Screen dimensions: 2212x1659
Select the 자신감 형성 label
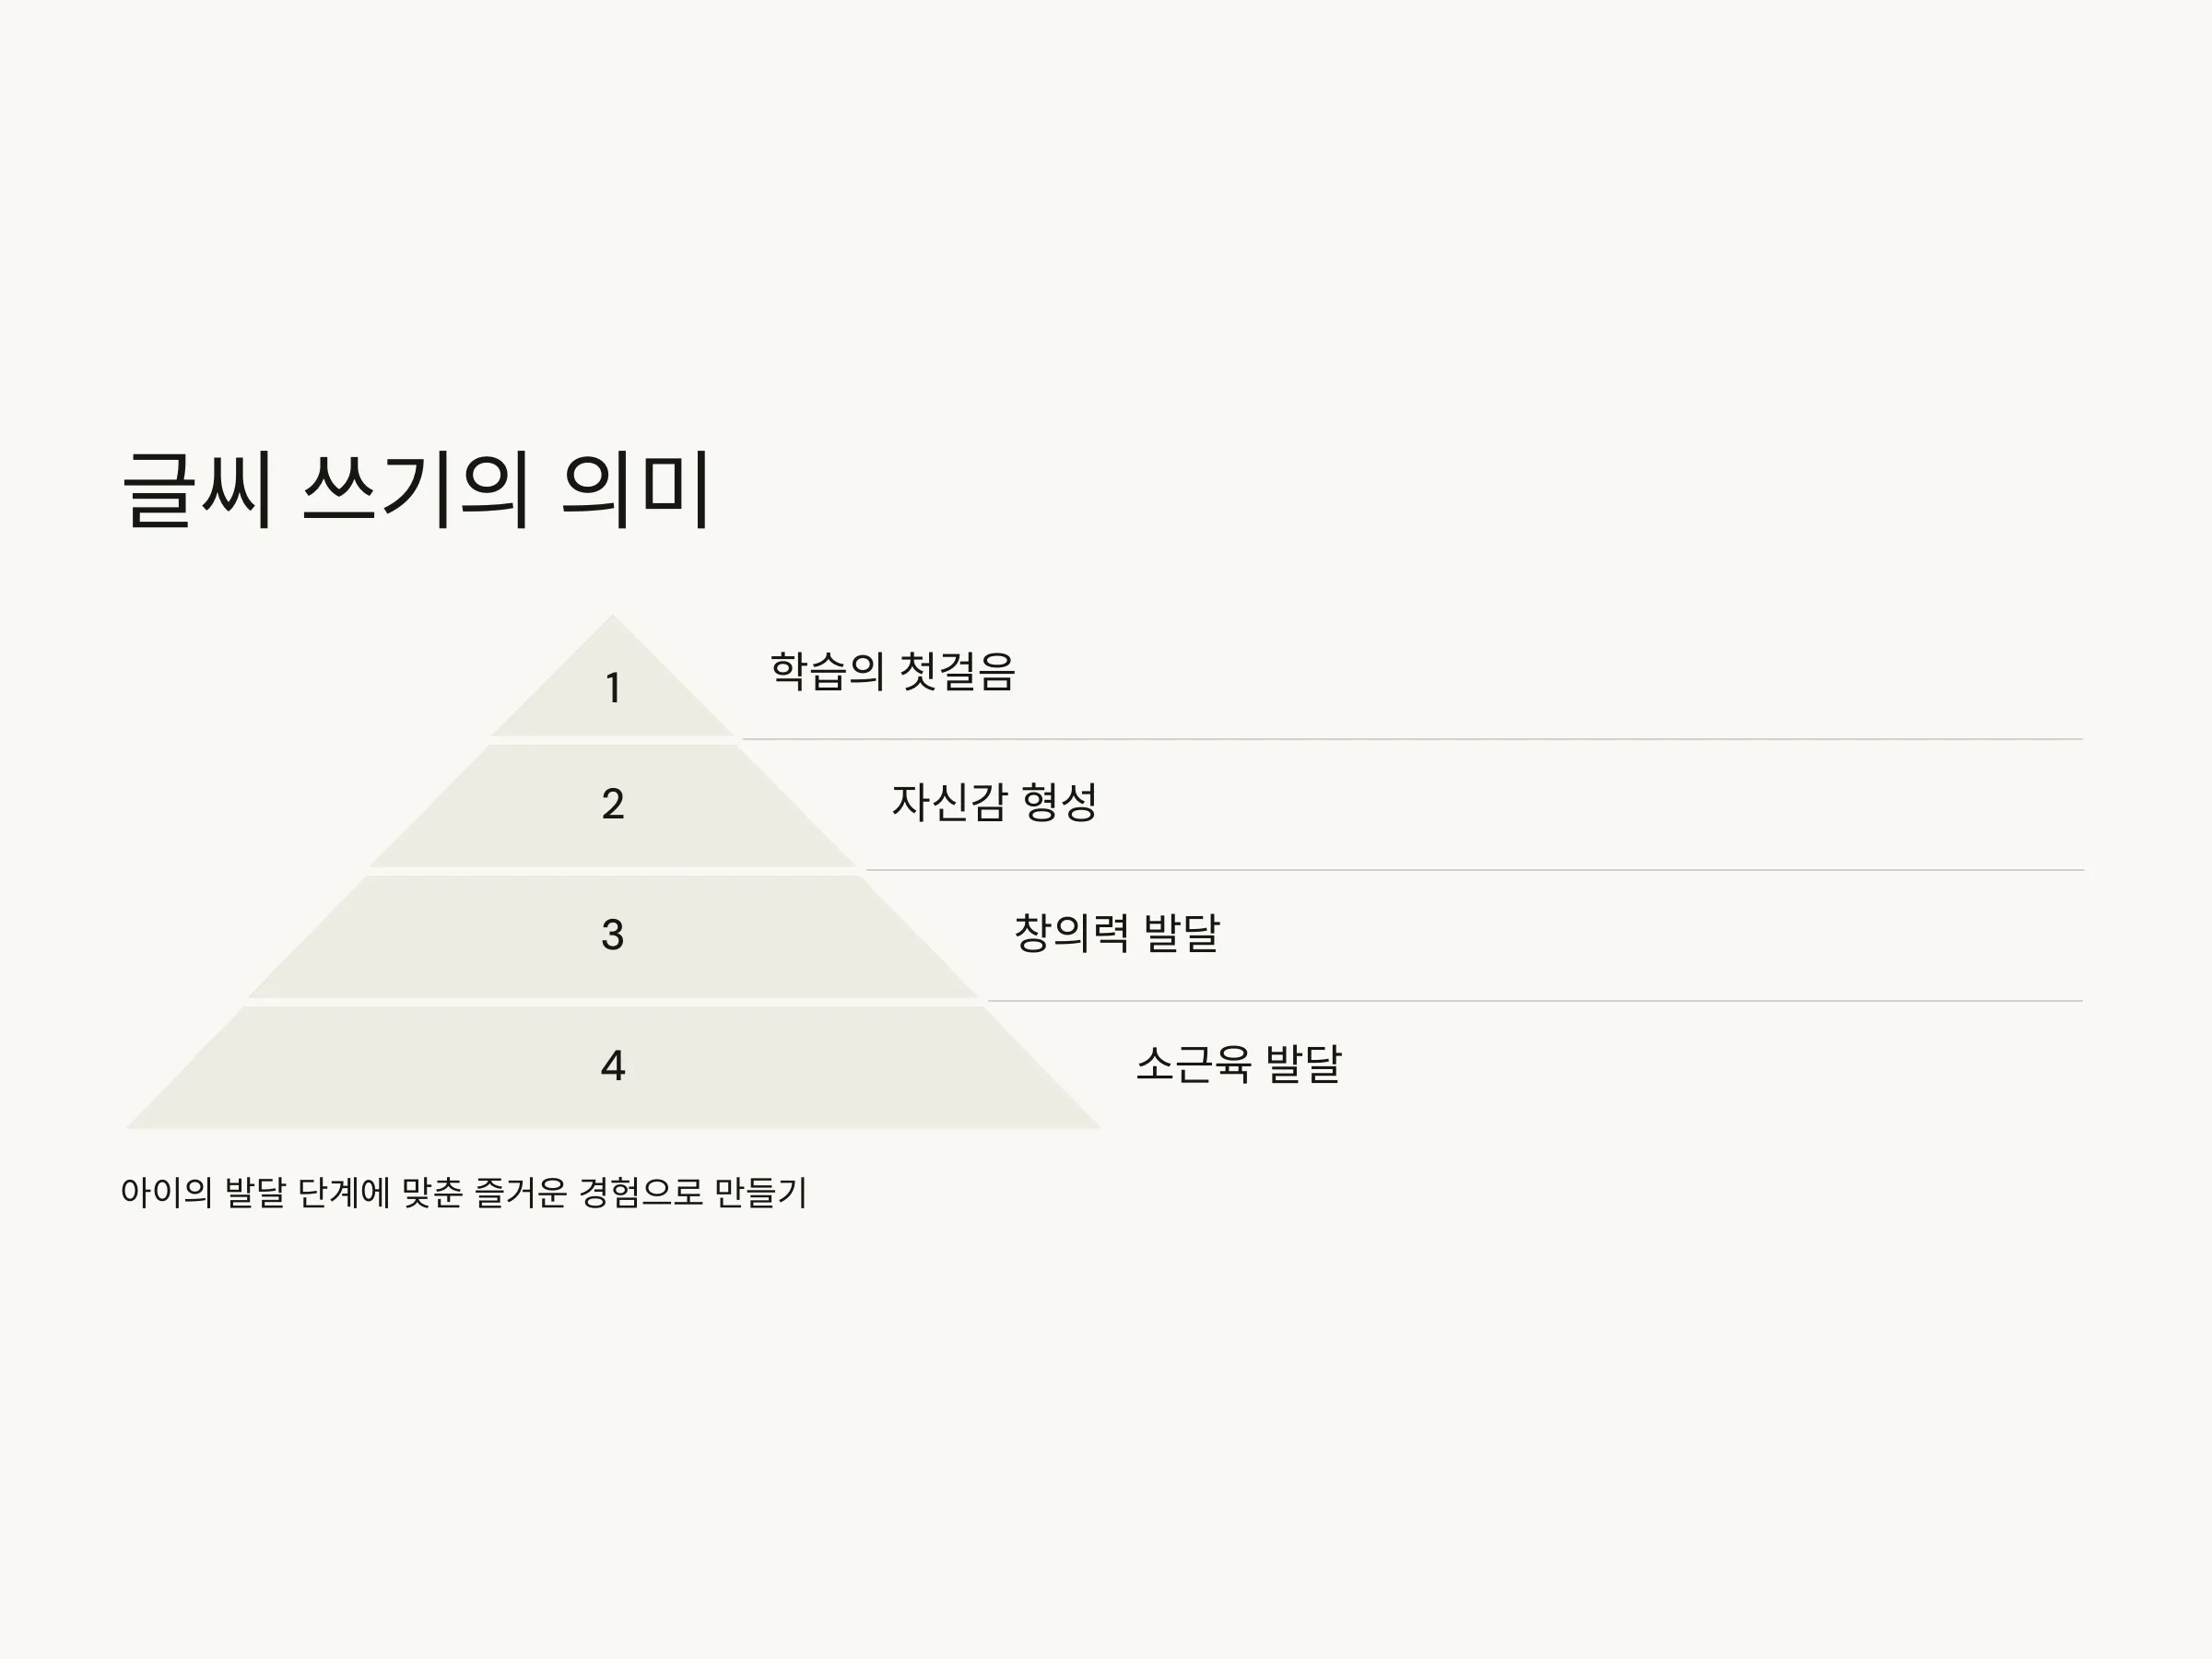pyautogui.click(x=994, y=802)
